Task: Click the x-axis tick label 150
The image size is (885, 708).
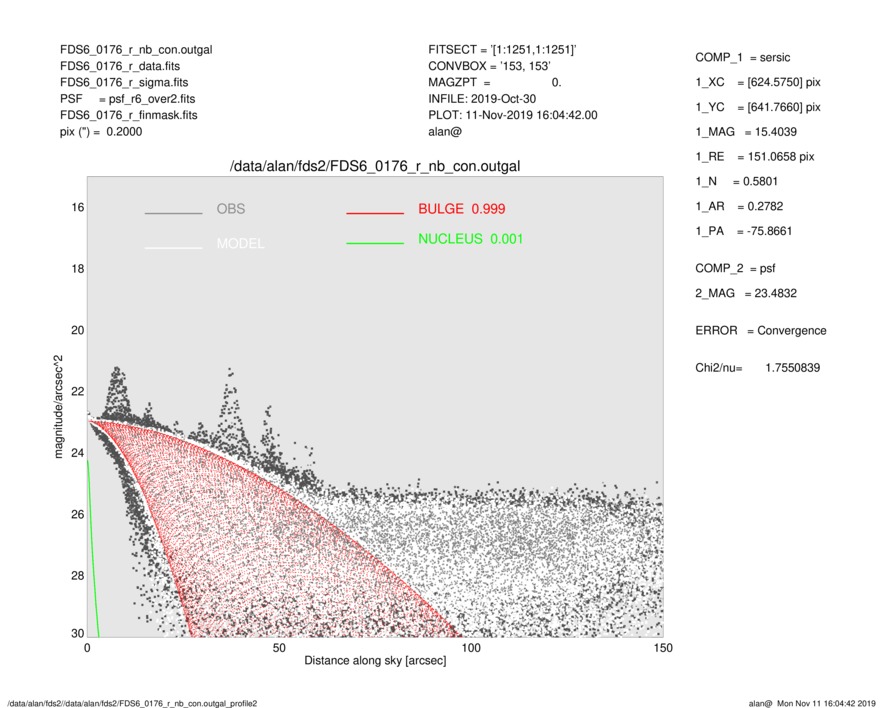Action: click(663, 648)
